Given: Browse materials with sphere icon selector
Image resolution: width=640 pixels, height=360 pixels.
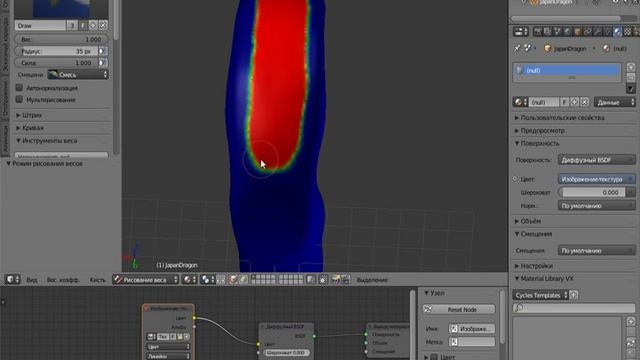Looking at the screenshot, I should [x=520, y=102].
